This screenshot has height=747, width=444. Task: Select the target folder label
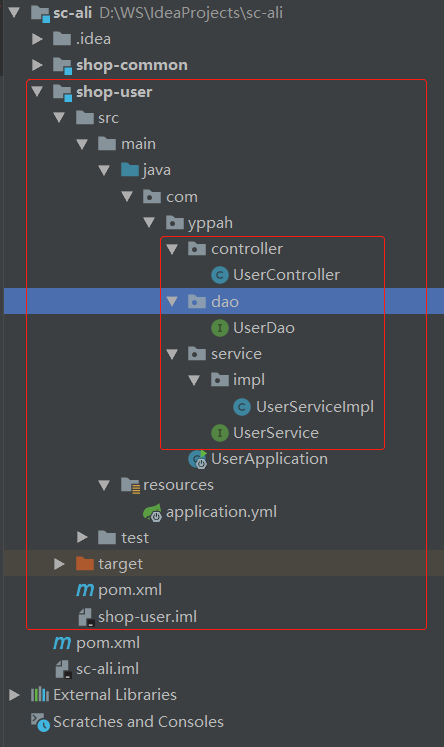[120, 564]
